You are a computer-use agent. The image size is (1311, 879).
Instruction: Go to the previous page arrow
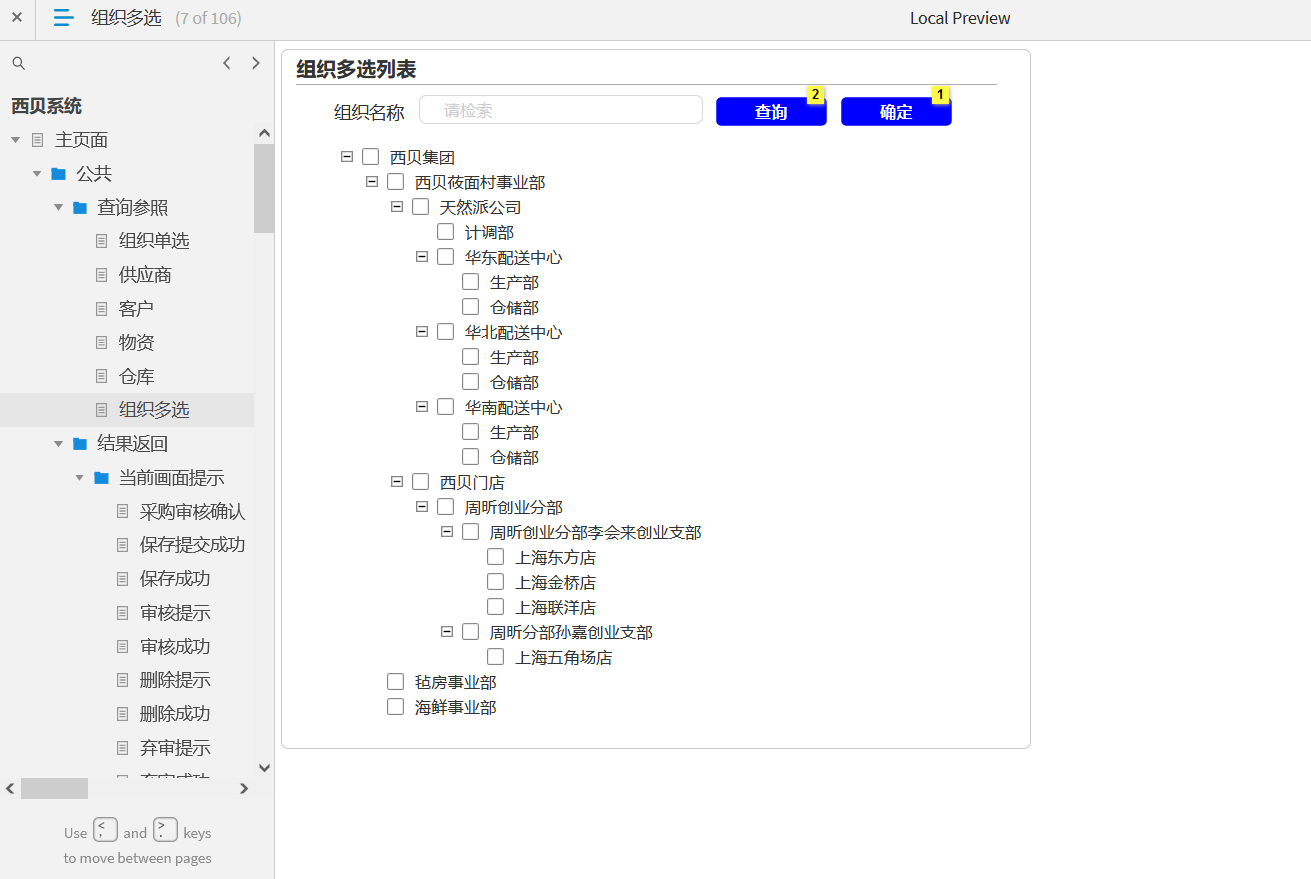pyautogui.click(x=227, y=63)
